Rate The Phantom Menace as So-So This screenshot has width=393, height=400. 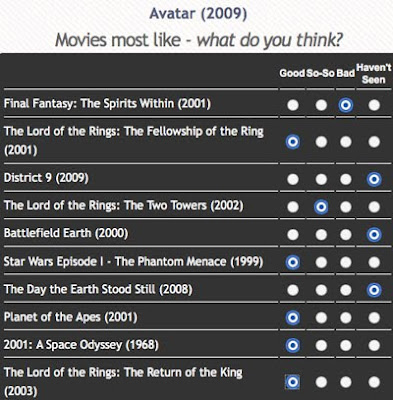tap(321, 262)
